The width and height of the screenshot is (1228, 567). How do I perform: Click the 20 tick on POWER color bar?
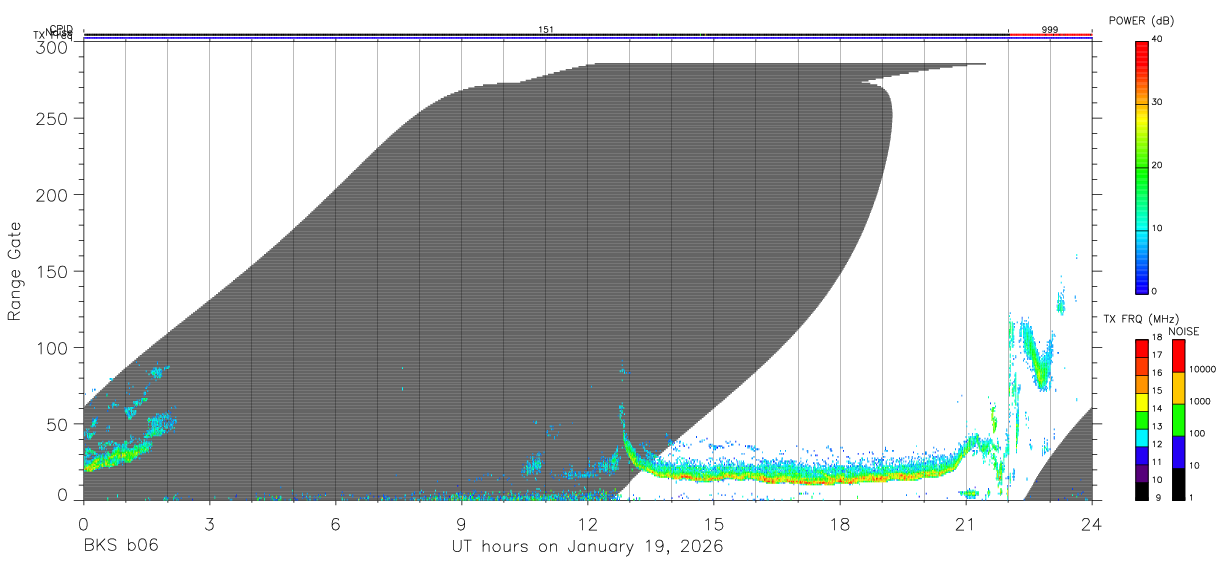coord(1159,166)
